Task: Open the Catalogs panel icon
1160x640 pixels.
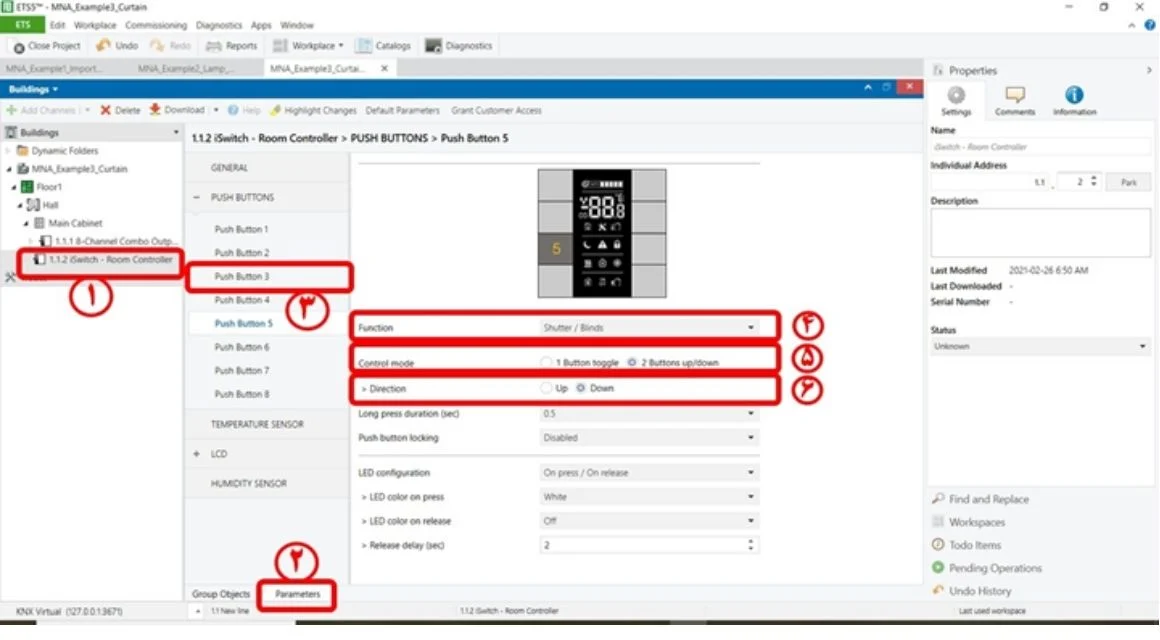Action: [363, 46]
